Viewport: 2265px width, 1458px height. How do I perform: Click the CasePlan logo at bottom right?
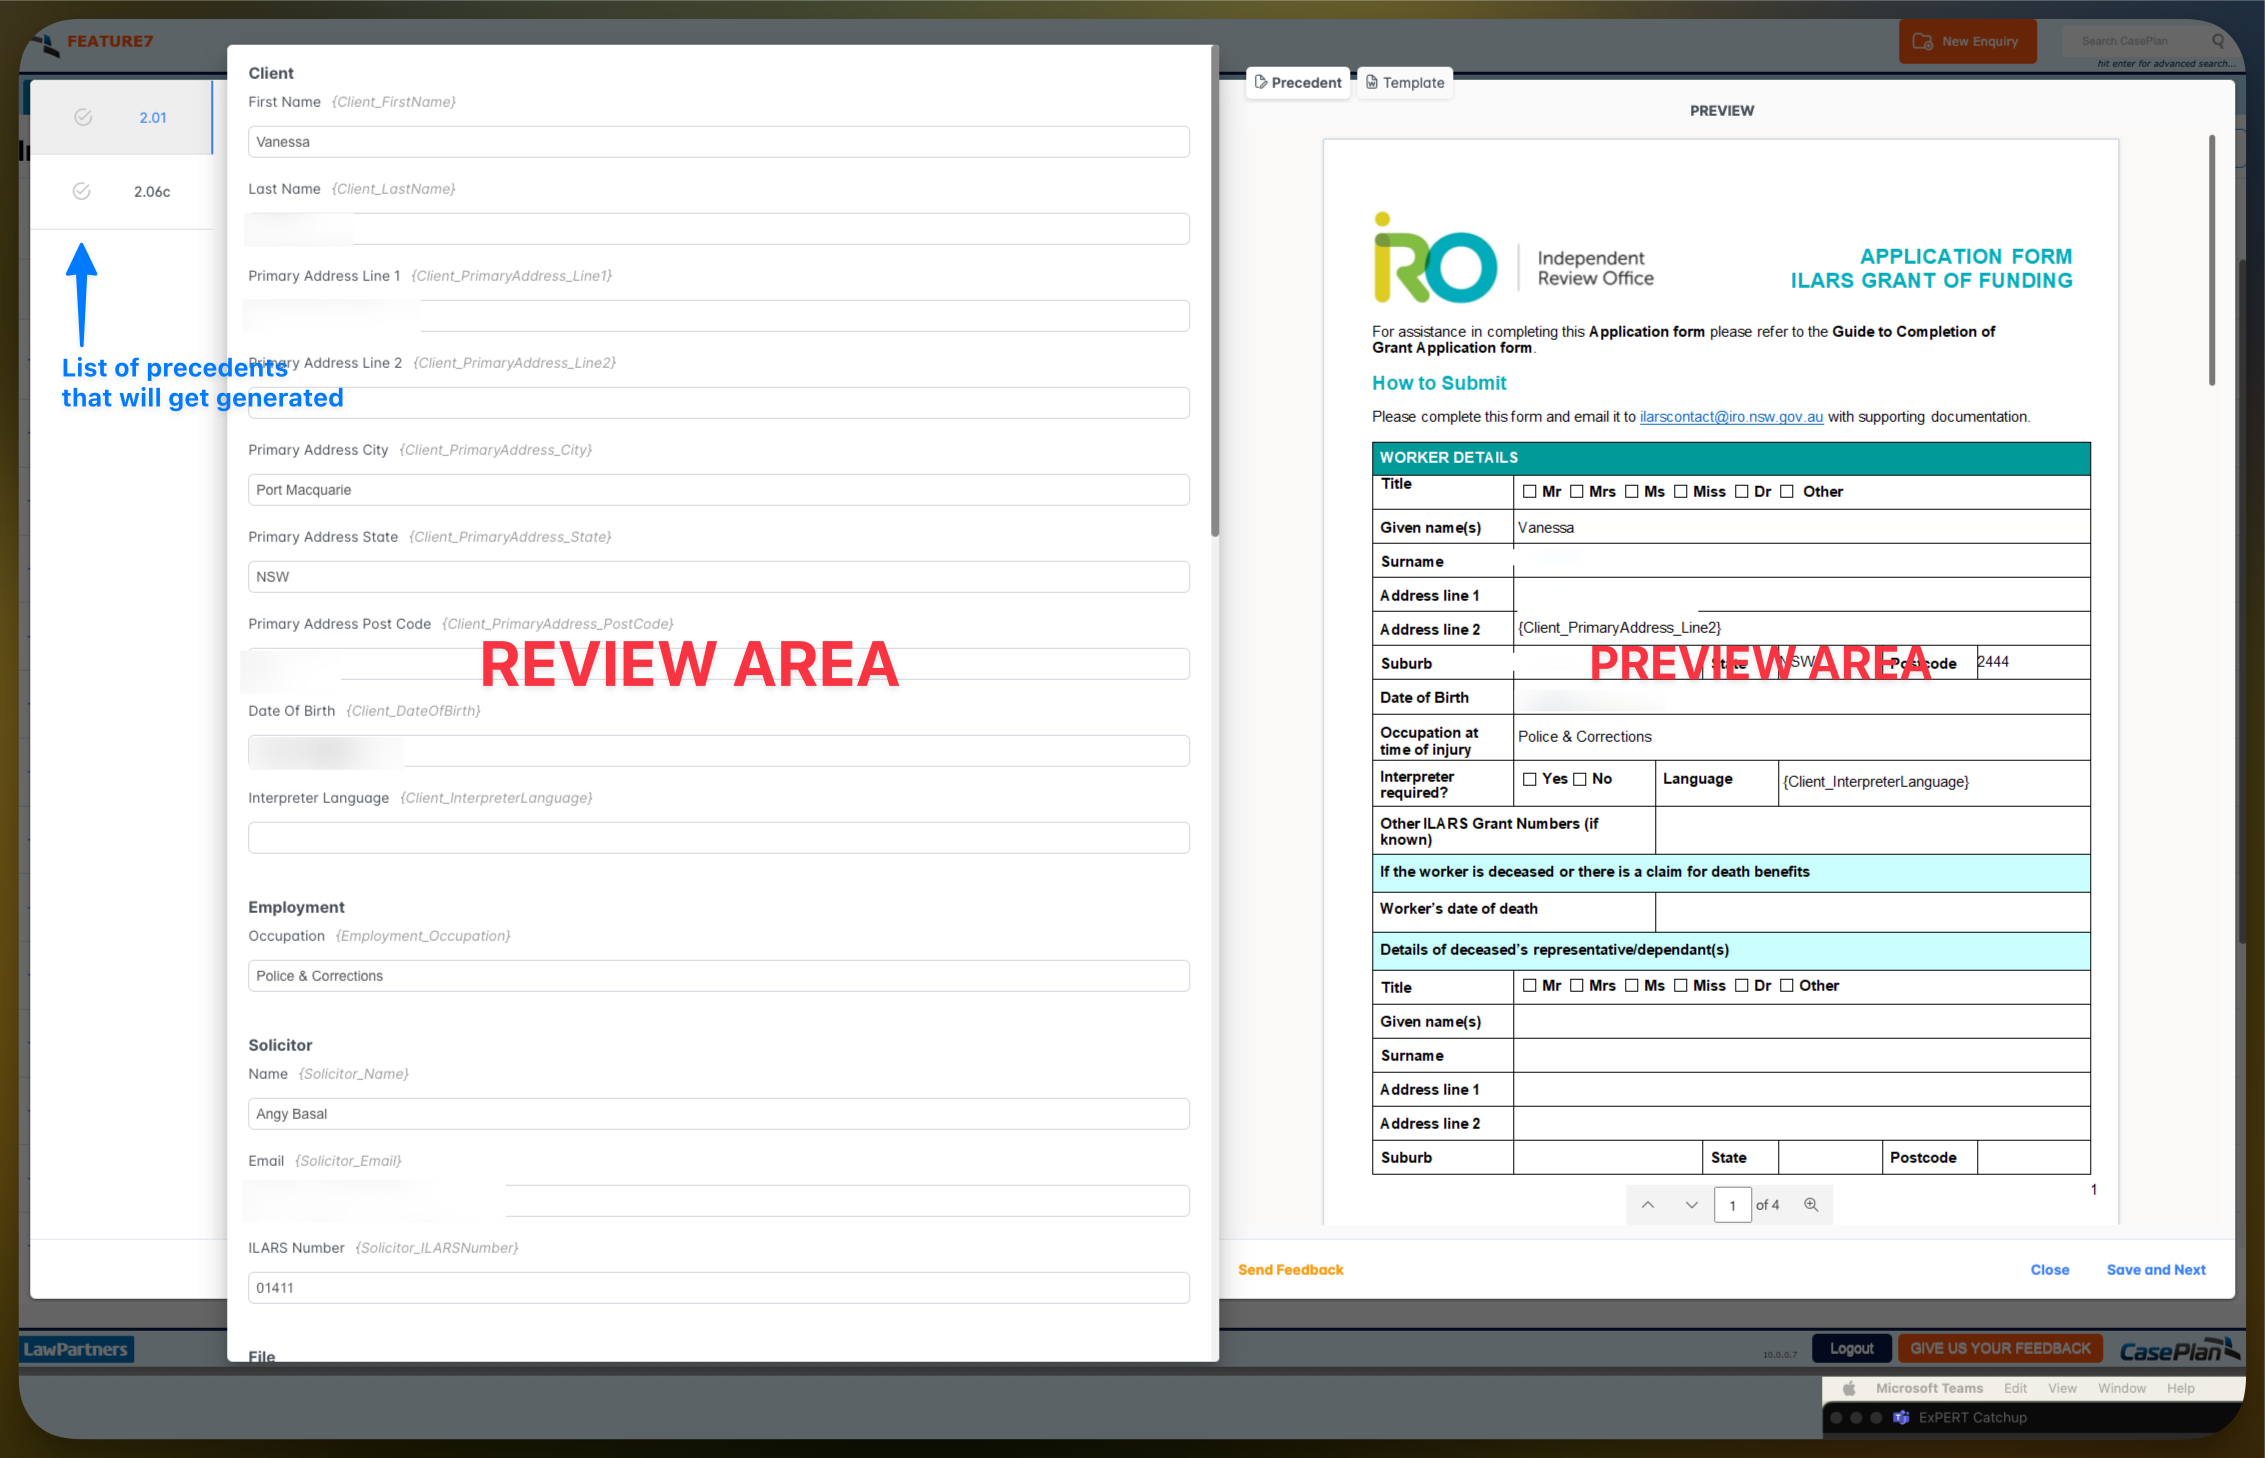2179,1350
